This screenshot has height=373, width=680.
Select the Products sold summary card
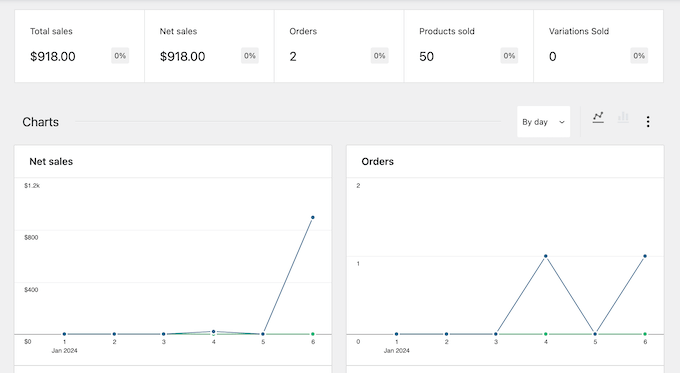(469, 46)
